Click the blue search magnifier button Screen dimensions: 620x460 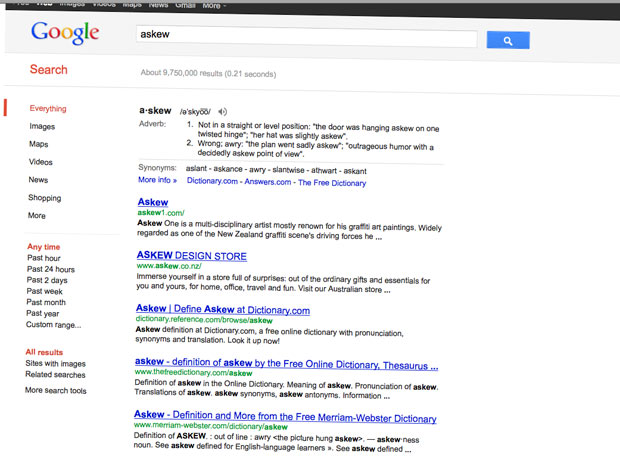click(508, 40)
